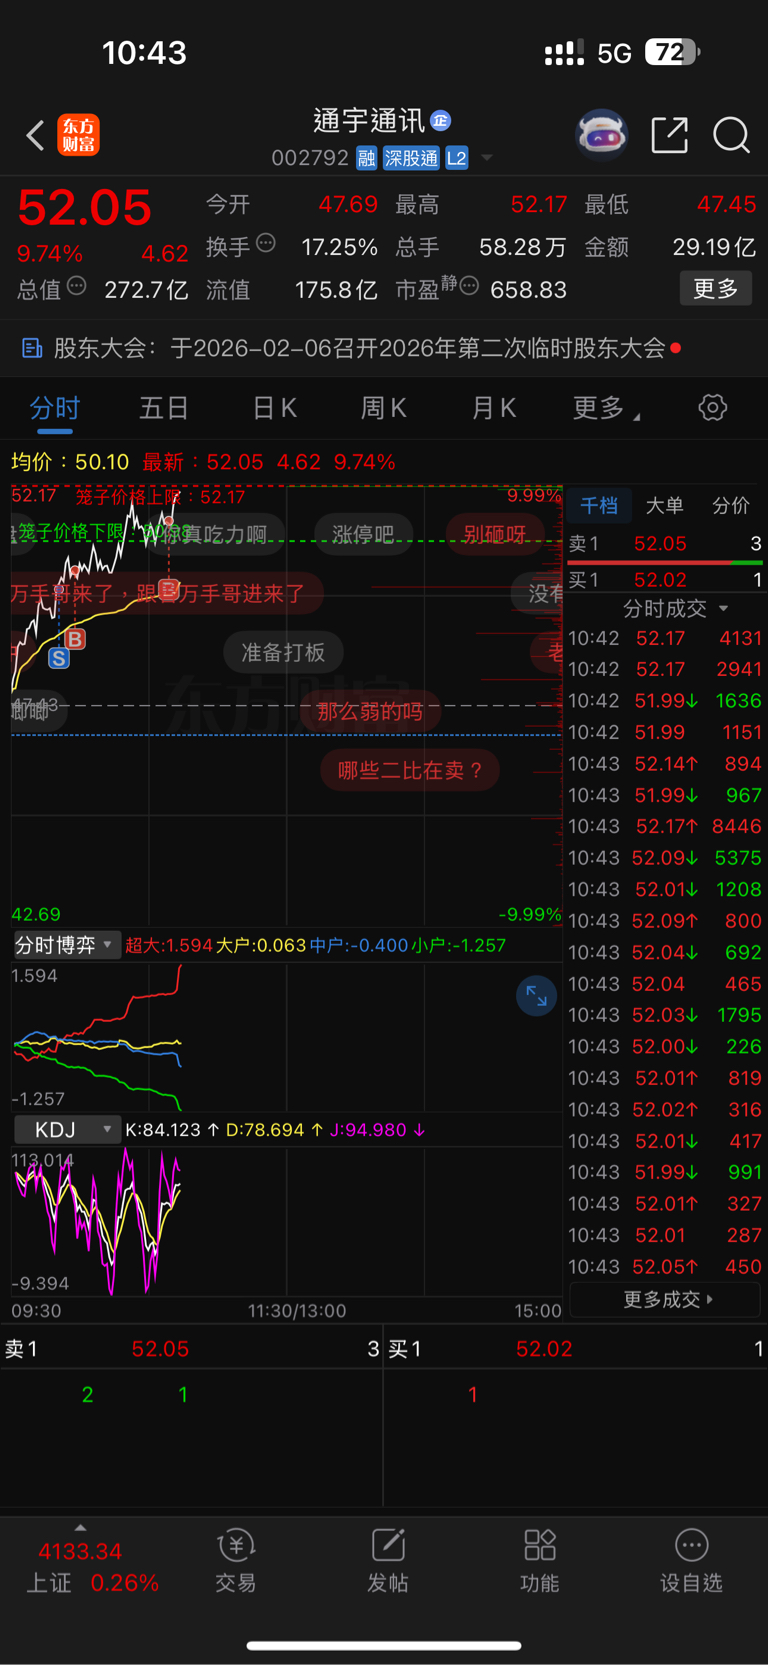Tap the 换手 info circle icon
Image resolution: width=768 pixels, height=1665 pixels.
266,242
